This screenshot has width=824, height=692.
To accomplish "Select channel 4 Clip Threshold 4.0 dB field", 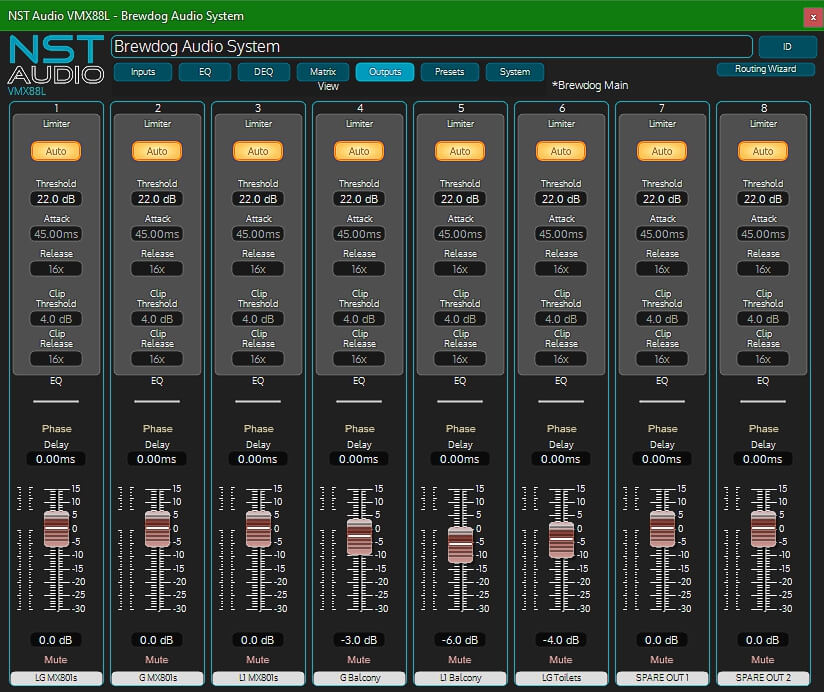I will coord(359,319).
